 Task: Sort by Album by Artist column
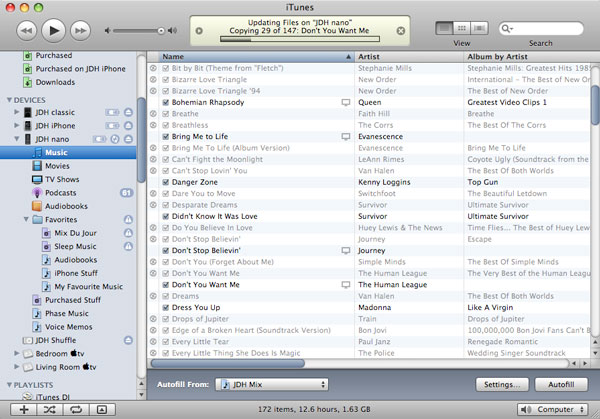point(527,57)
